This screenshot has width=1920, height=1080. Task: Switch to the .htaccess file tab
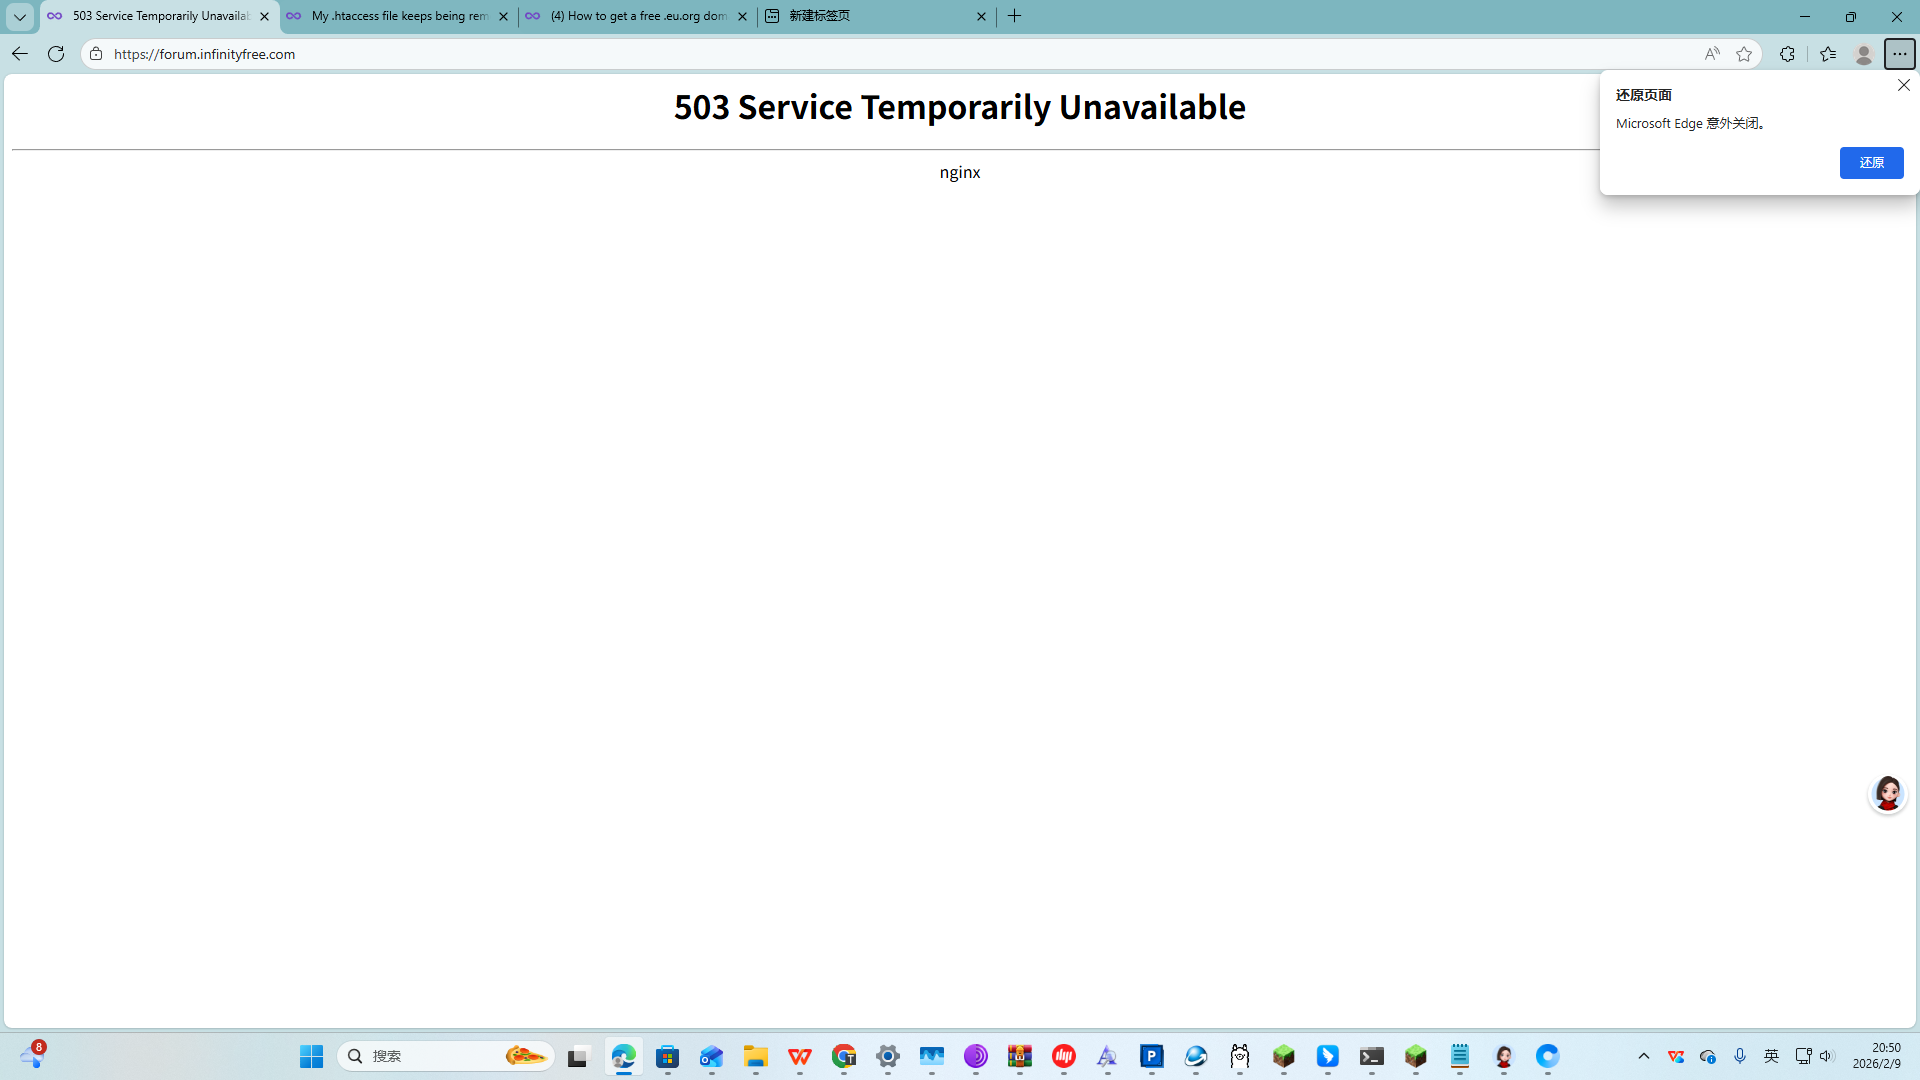pyautogui.click(x=398, y=16)
